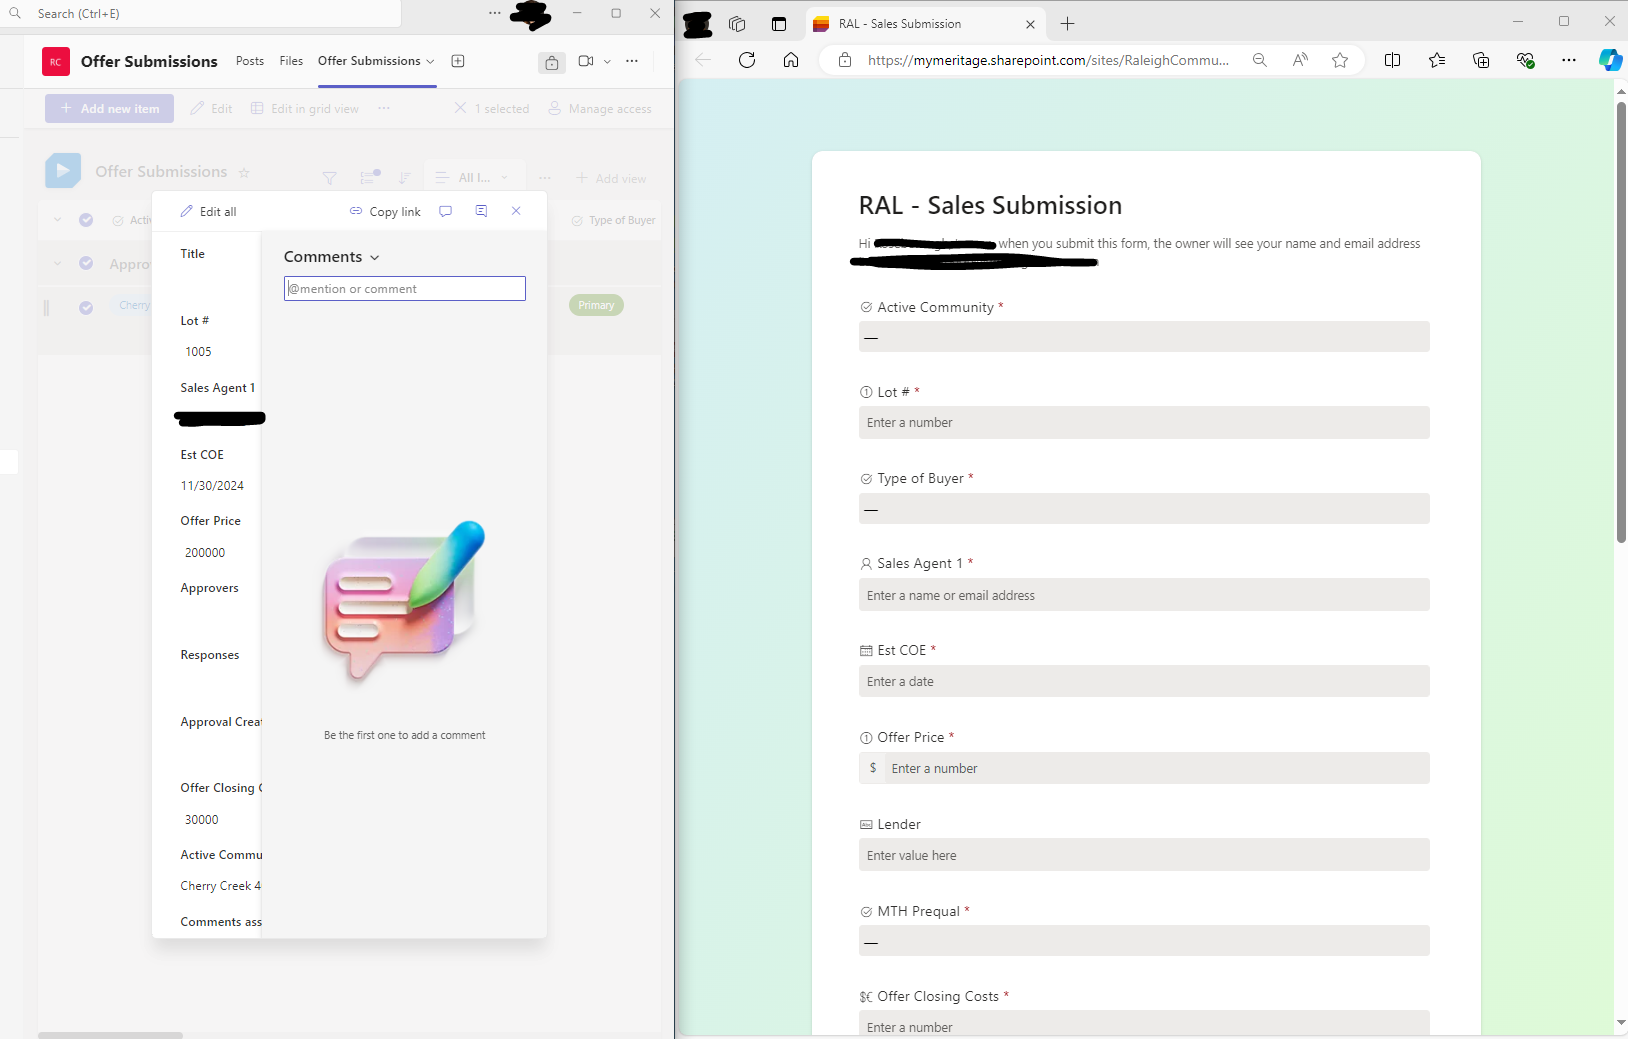The width and height of the screenshot is (1628, 1039).
Task: Click the favorites star in the address bar
Action: click(x=1340, y=60)
